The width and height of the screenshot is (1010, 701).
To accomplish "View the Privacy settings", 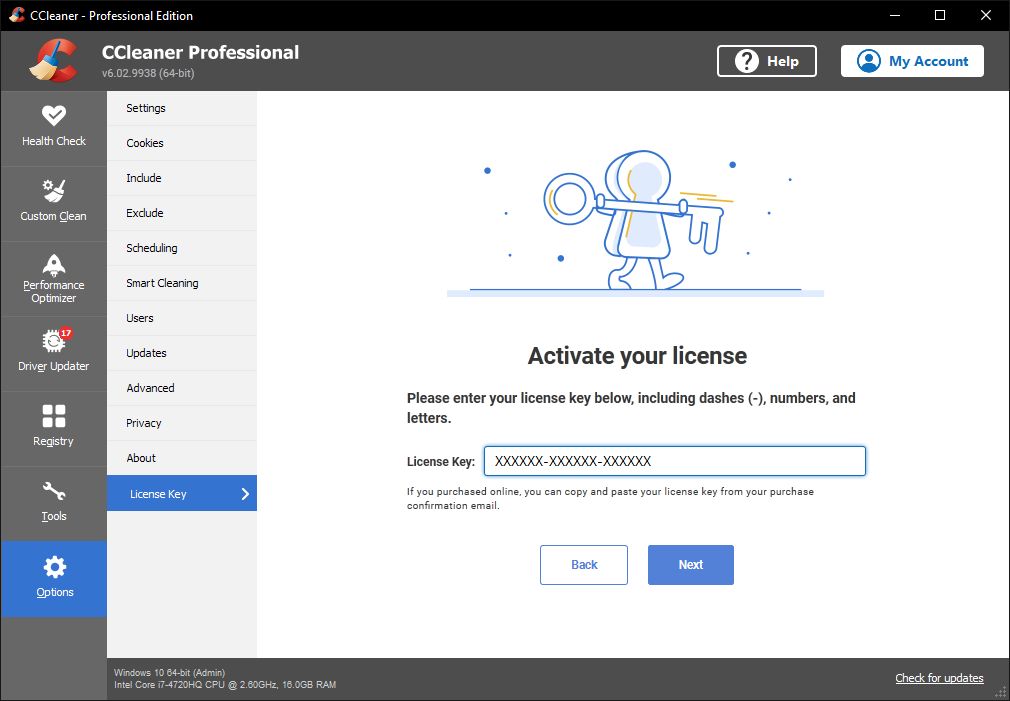I will (143, 422).
